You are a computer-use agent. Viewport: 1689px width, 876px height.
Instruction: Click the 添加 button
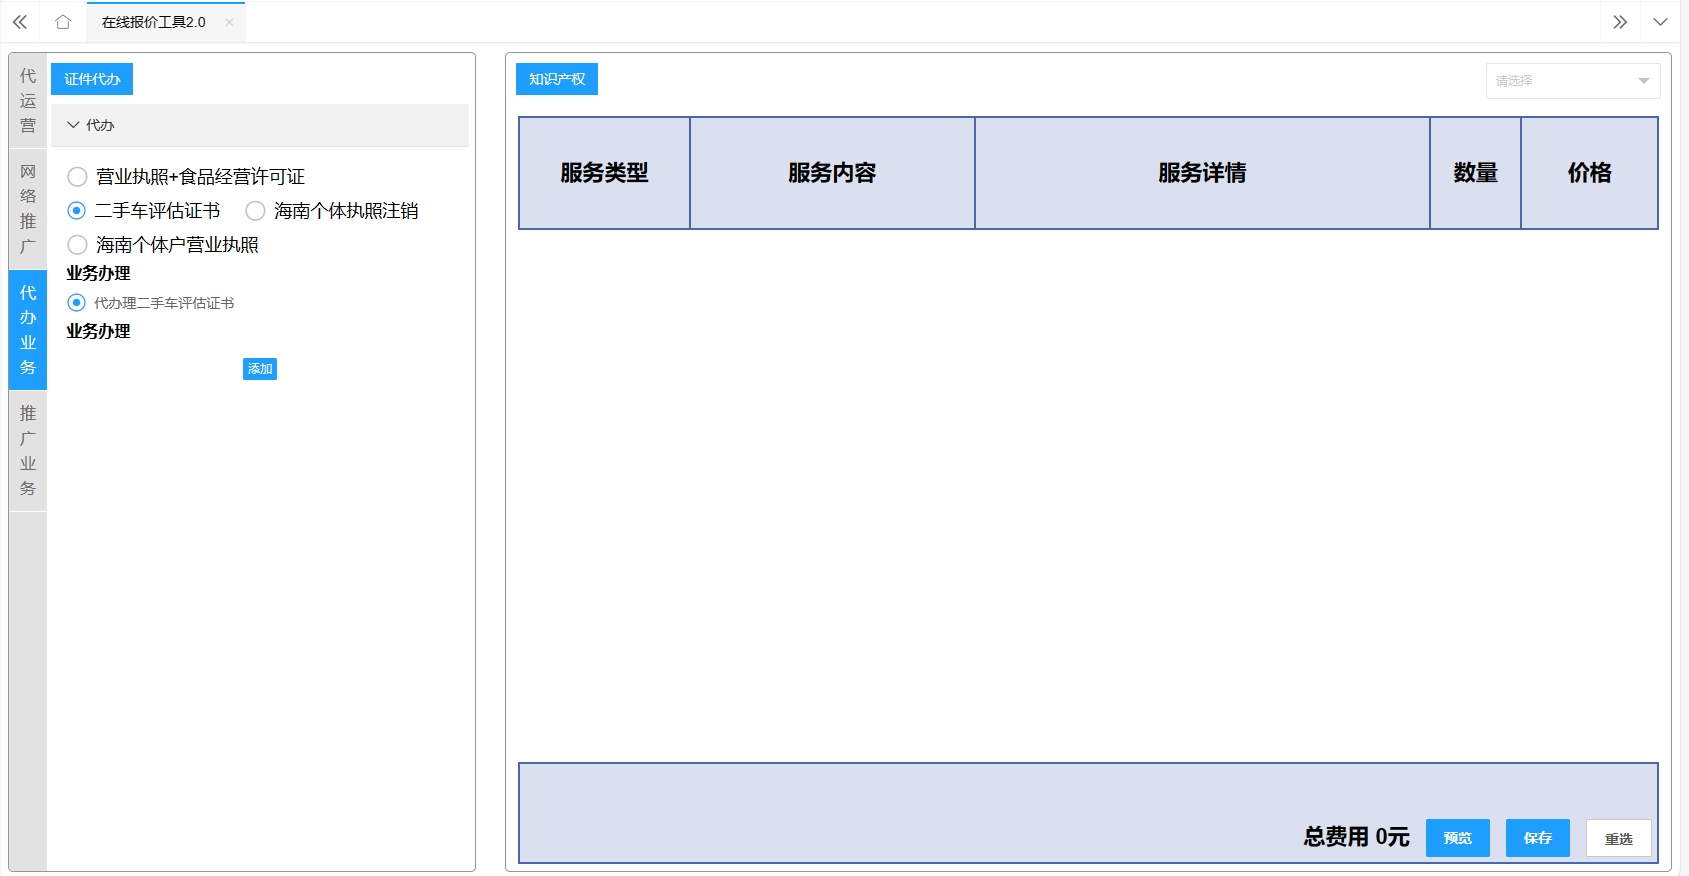click(260, 369)
